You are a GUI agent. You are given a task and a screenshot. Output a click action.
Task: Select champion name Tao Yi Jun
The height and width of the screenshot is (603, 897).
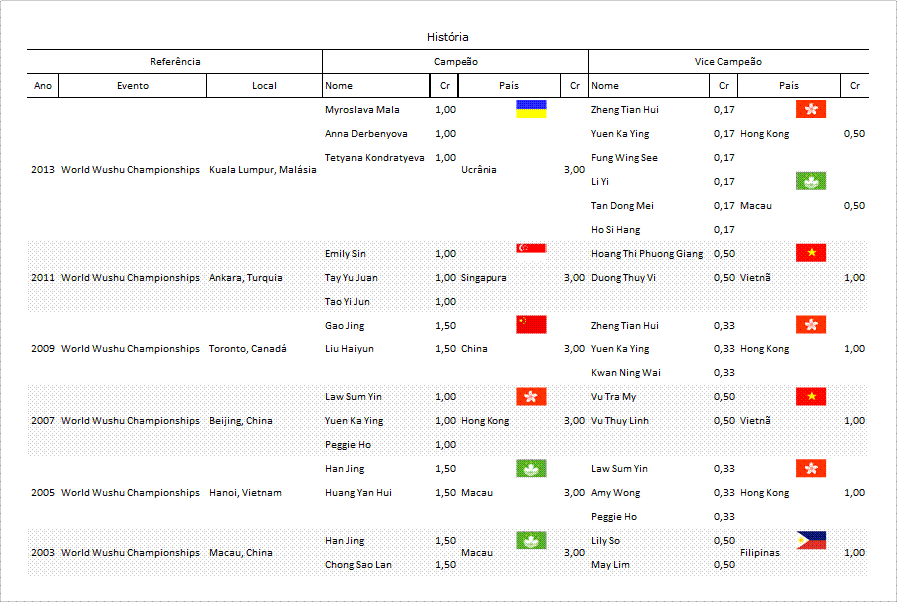point(347,302)
